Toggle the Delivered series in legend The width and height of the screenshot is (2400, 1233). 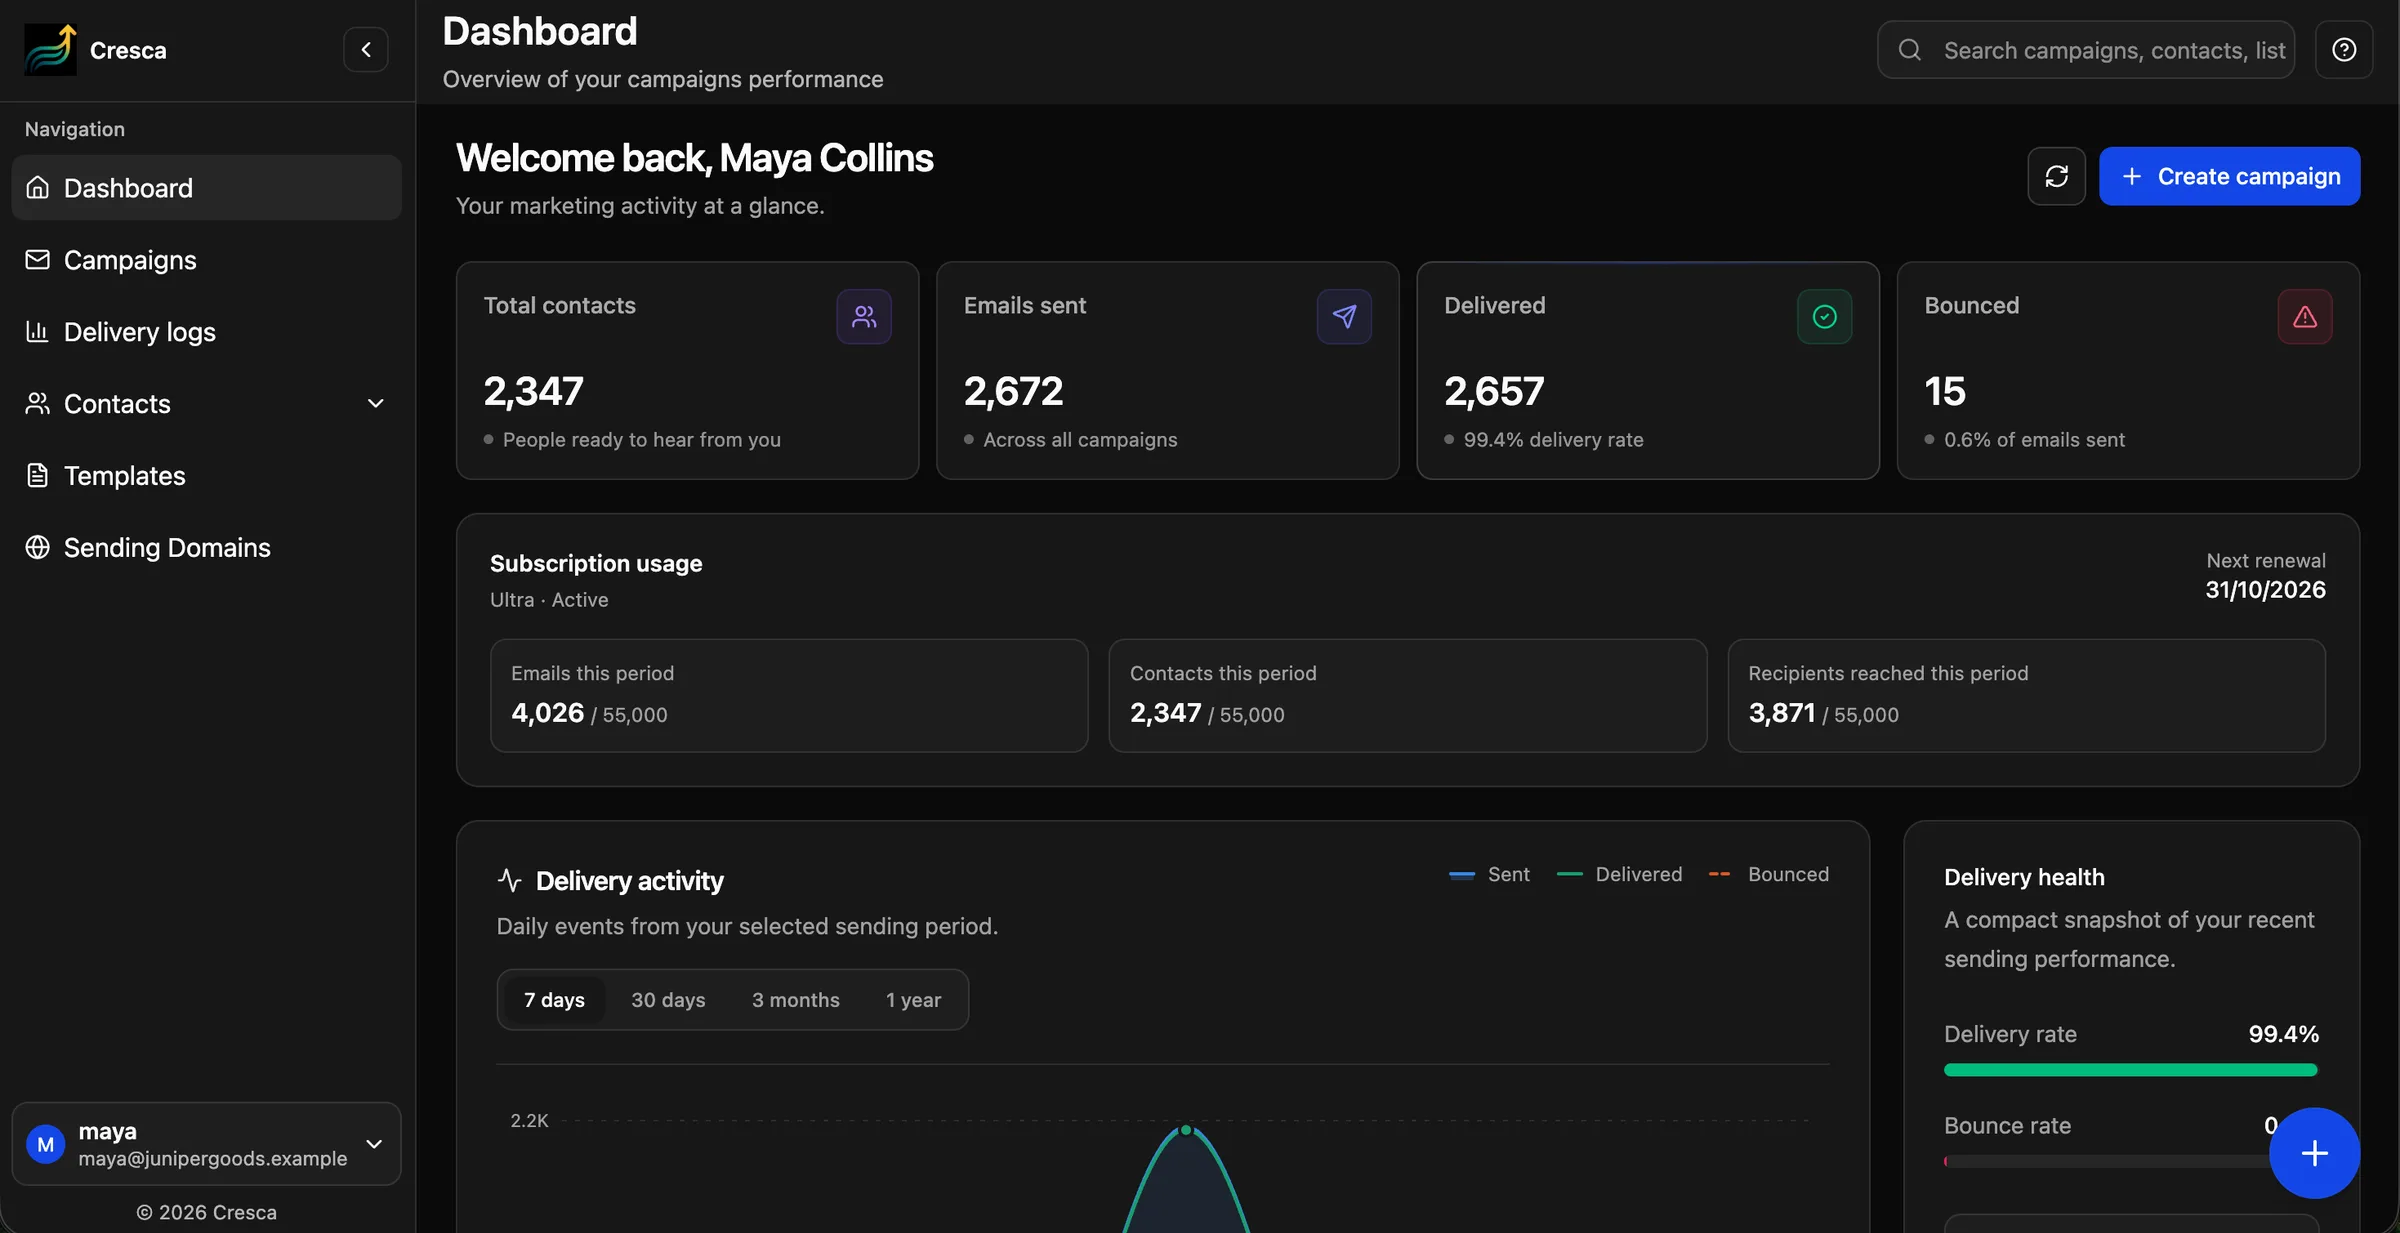click(x=1620, y=874)
